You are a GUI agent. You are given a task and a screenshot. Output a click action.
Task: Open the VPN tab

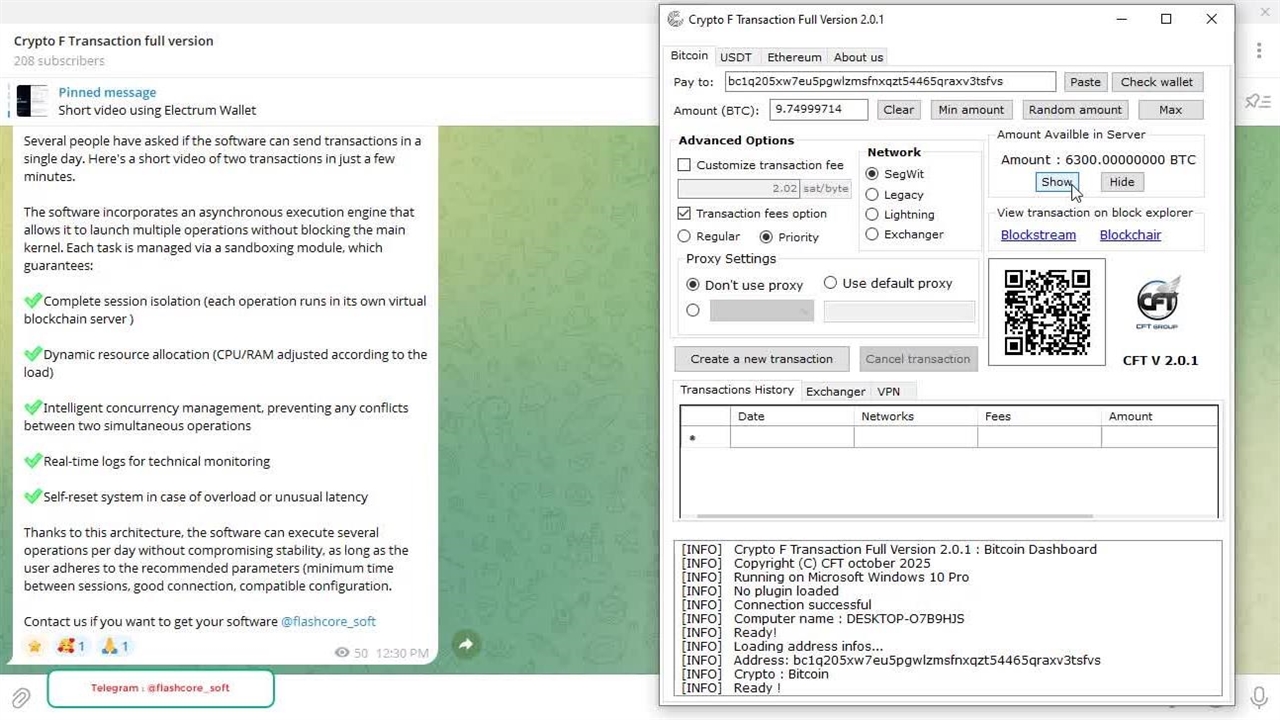[888, 391]
